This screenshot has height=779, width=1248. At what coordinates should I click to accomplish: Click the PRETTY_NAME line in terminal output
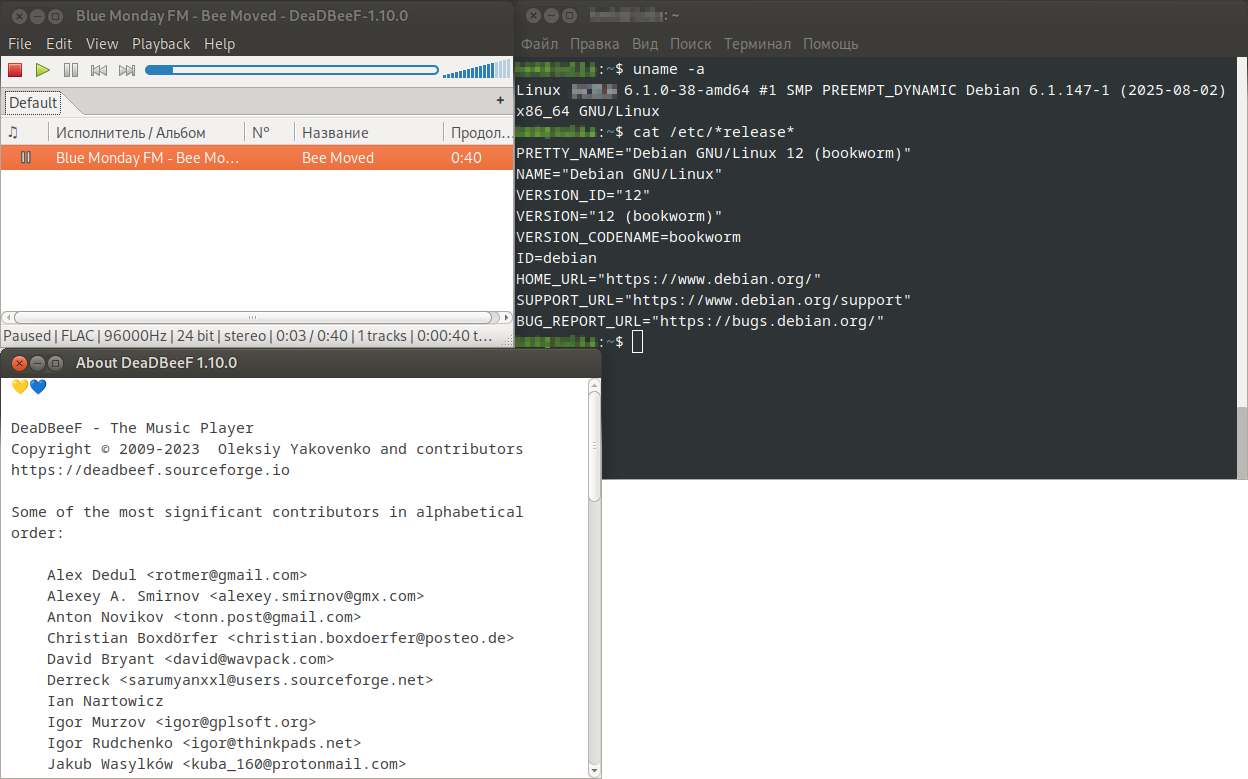coord(714,153)
